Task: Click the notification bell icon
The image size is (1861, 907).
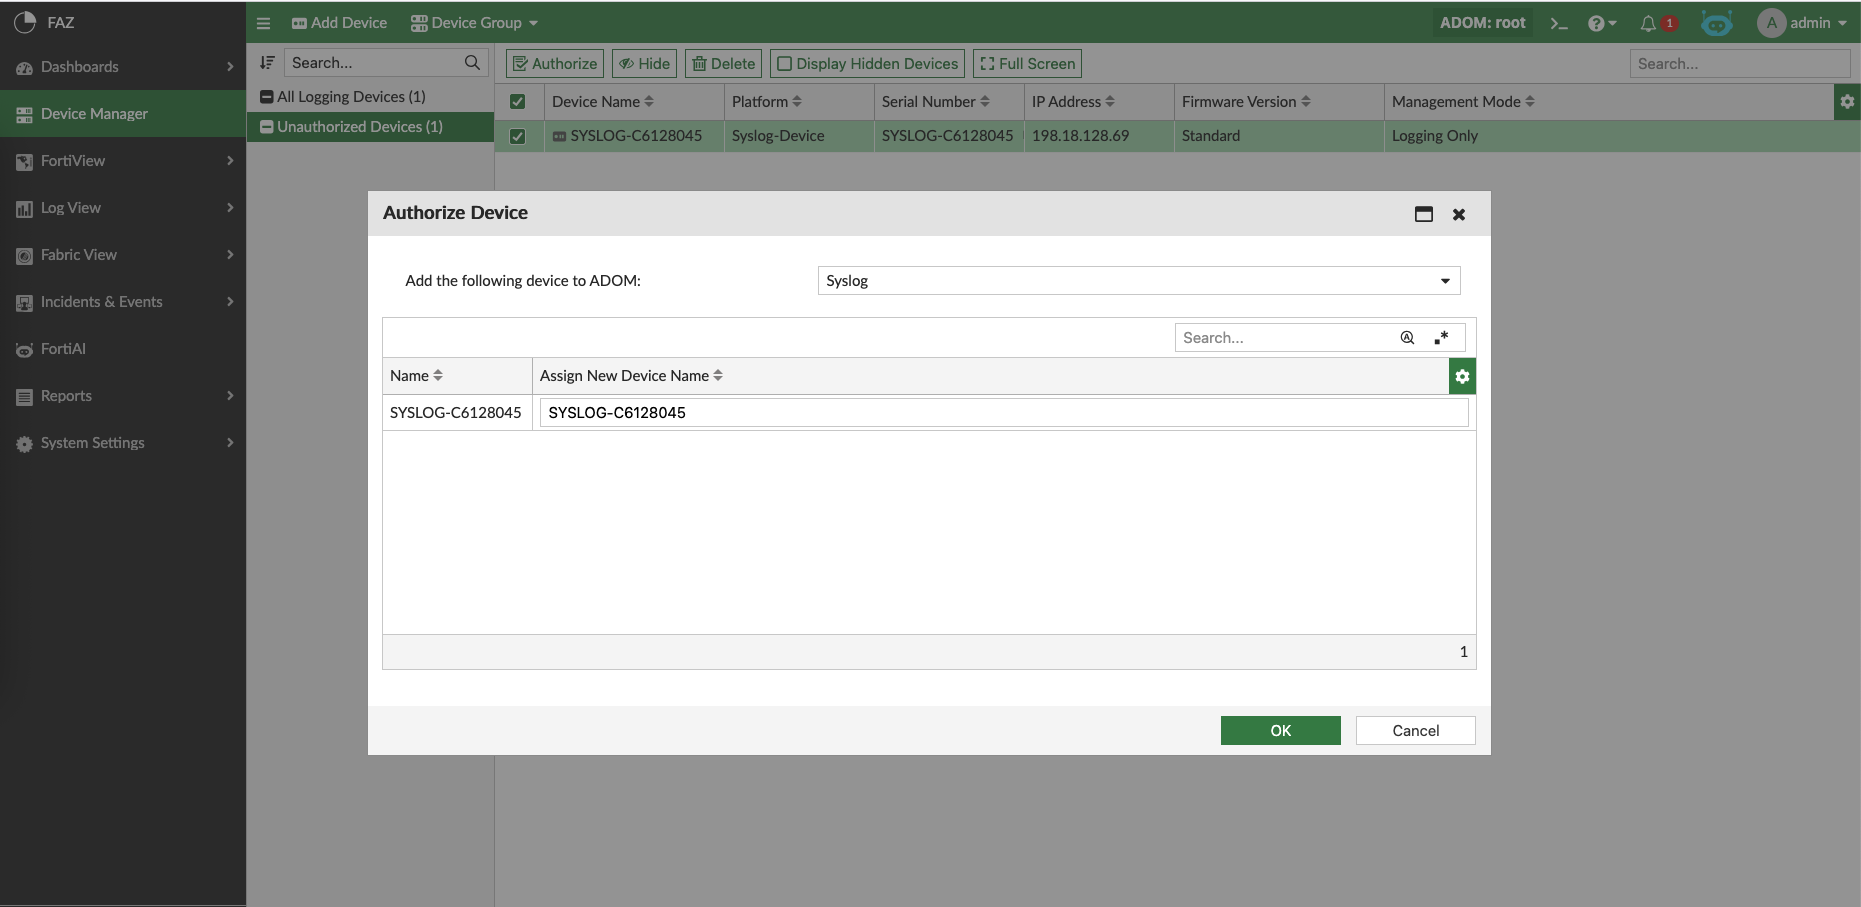Action: tap(1648, 23)
